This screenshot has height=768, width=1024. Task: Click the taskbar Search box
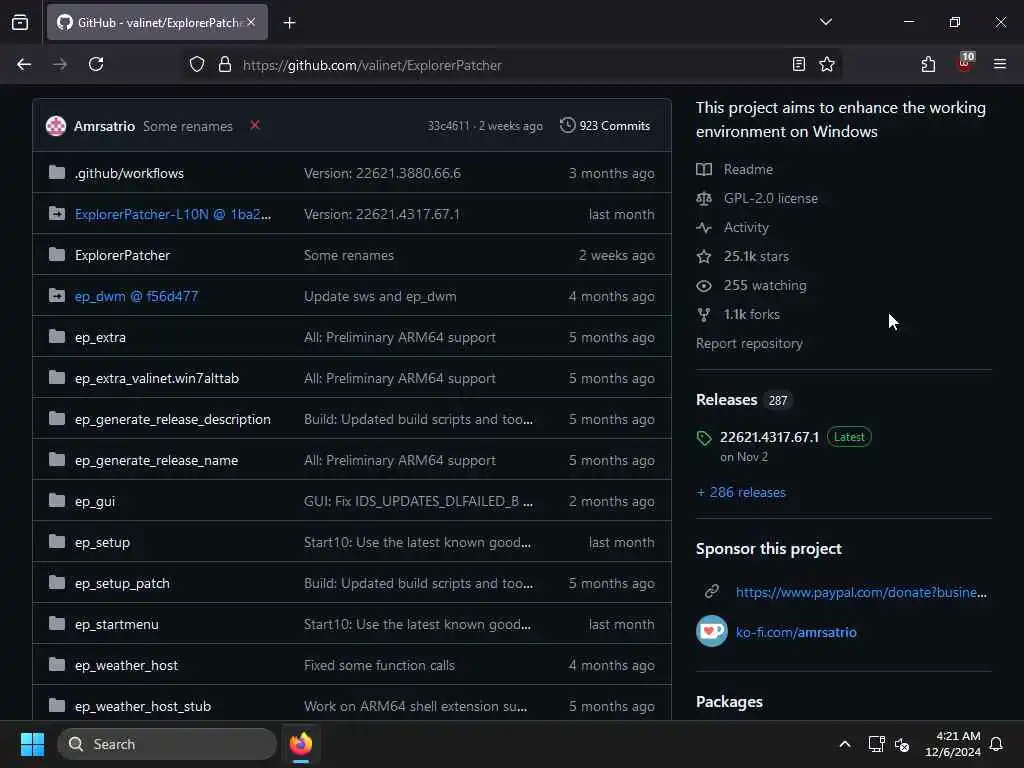[167, 744]
